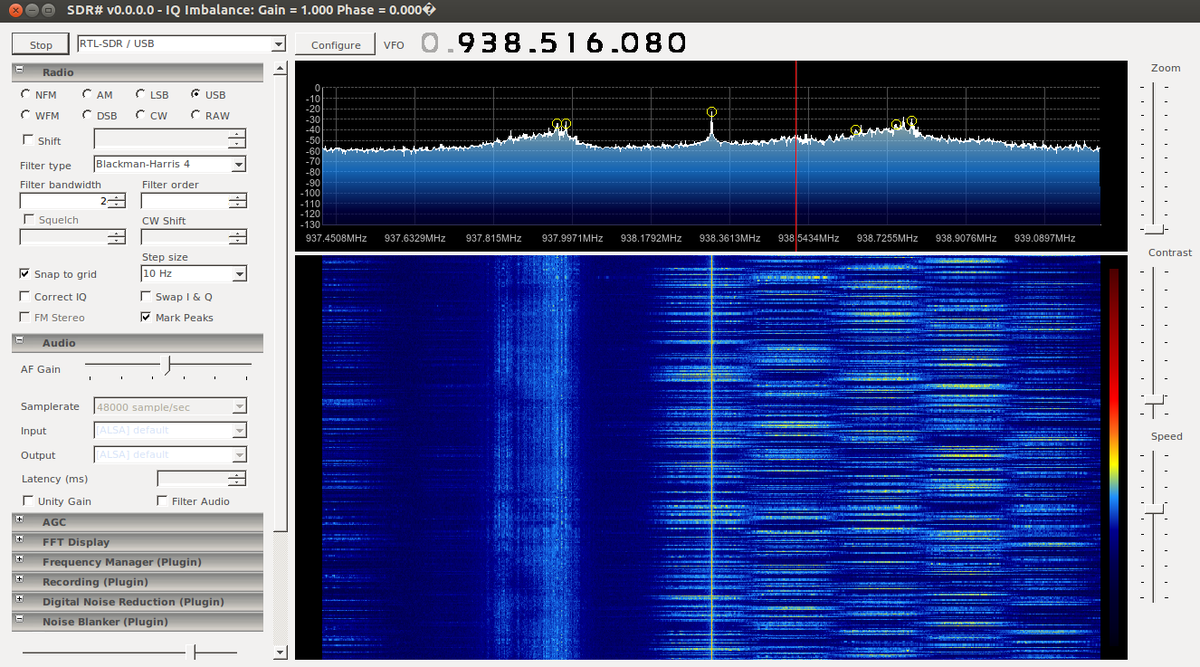Click the red VFO tuning line in spectrum

click(x=796, y=154)
